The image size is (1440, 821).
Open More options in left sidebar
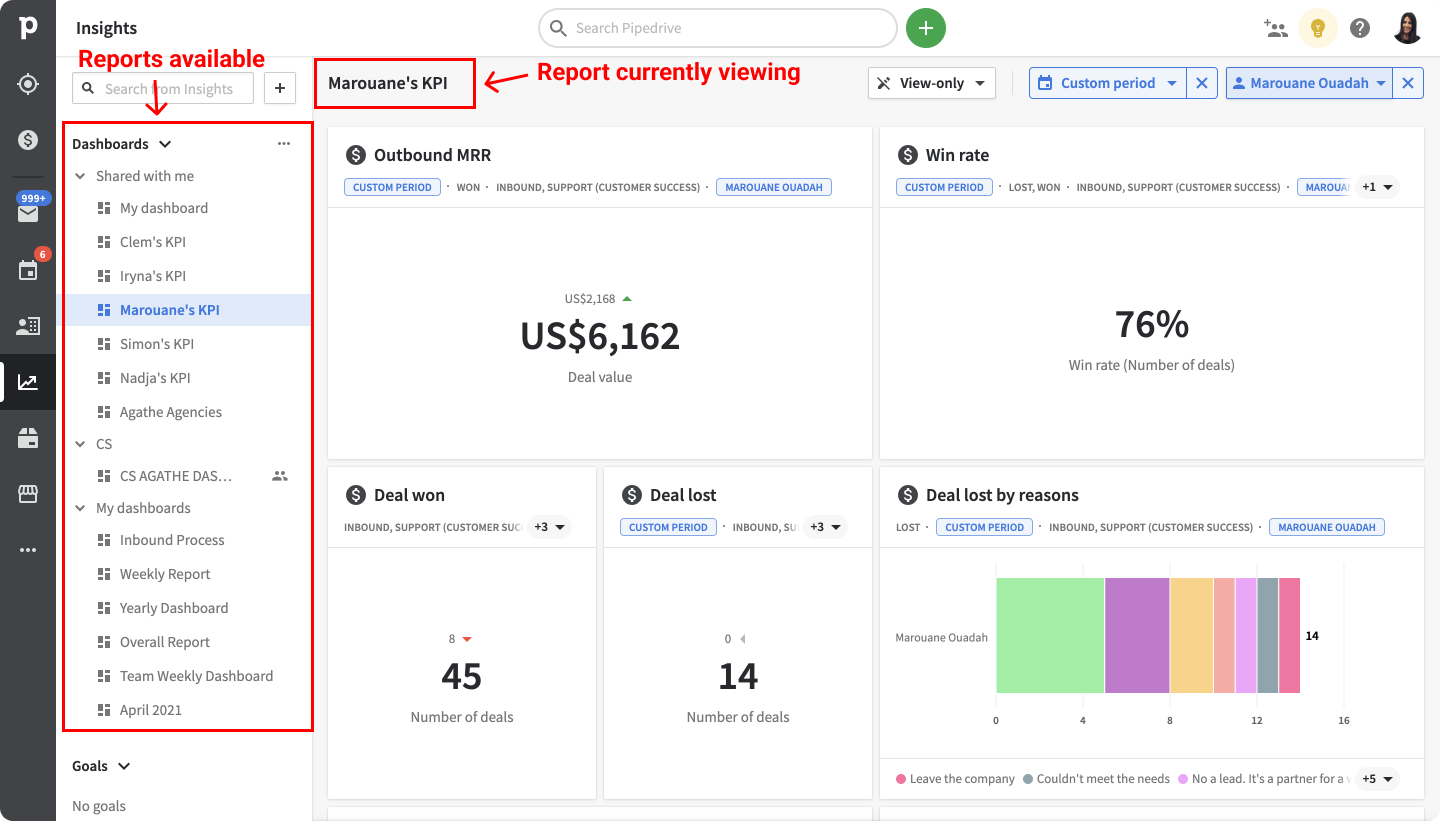click(x=28, y=550)
